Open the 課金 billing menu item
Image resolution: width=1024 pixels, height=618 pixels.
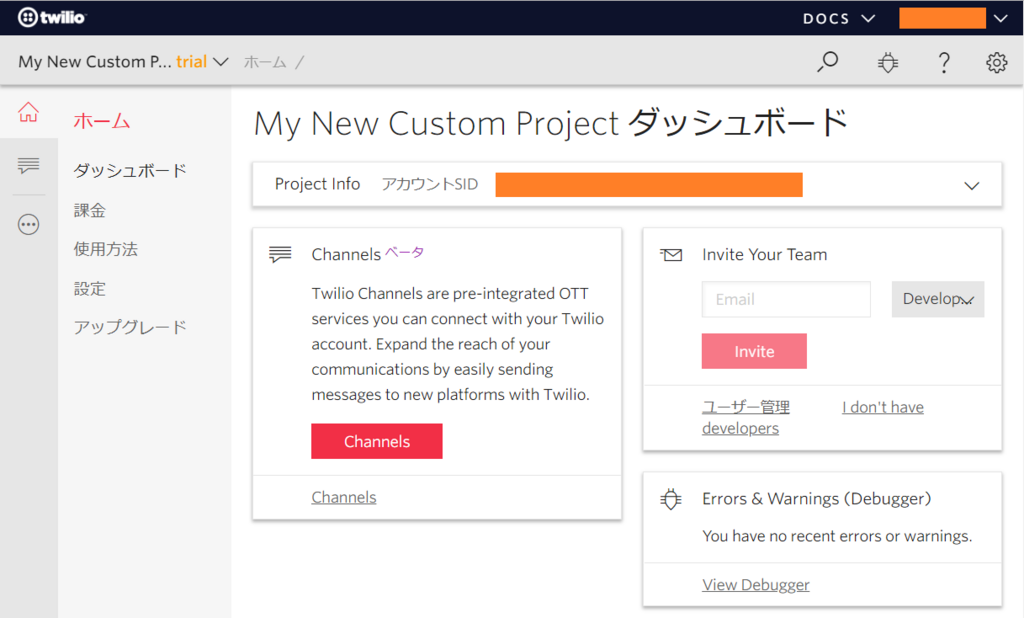click(x=89, y=210)
